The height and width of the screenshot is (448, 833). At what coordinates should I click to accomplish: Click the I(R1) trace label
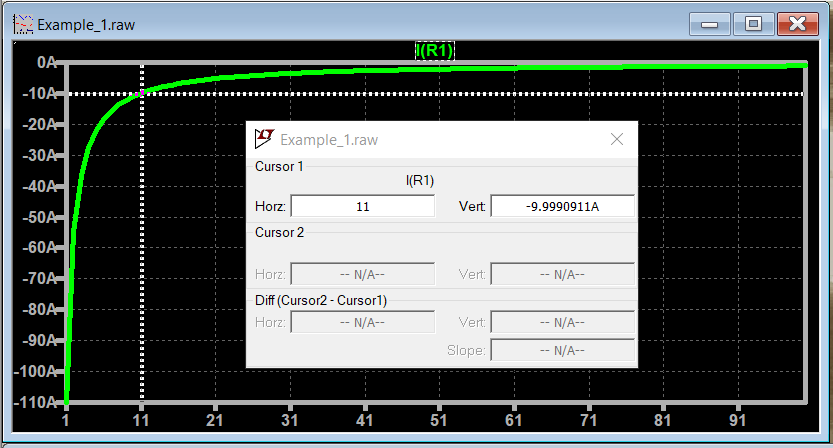[x=435, y=51]
